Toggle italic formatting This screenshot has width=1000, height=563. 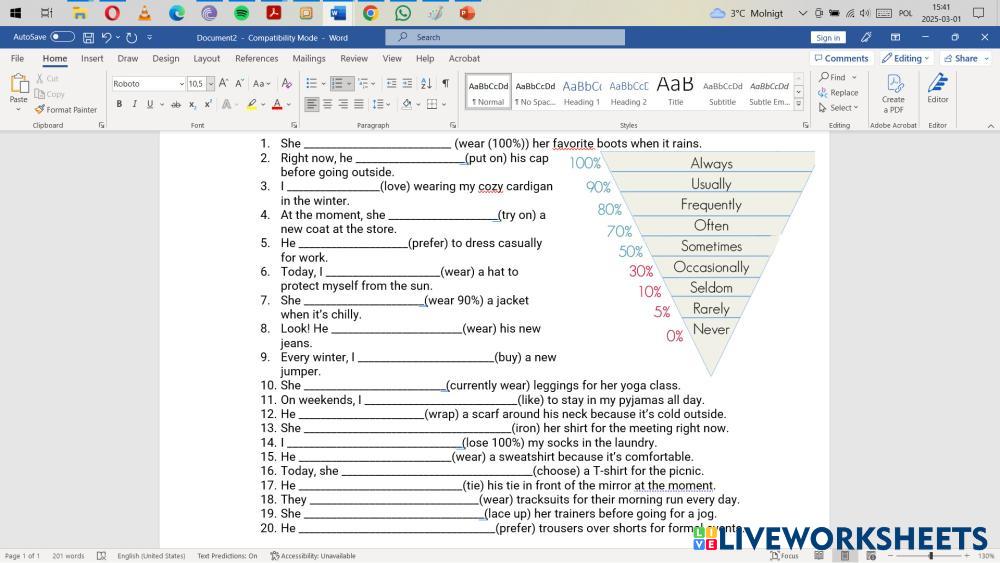[134, 104]
